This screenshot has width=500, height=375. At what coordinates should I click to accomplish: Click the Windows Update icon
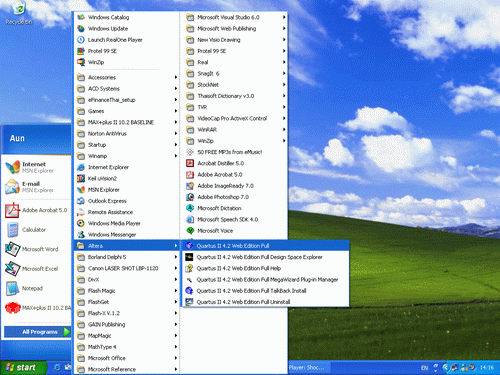(x=81, y=28)
